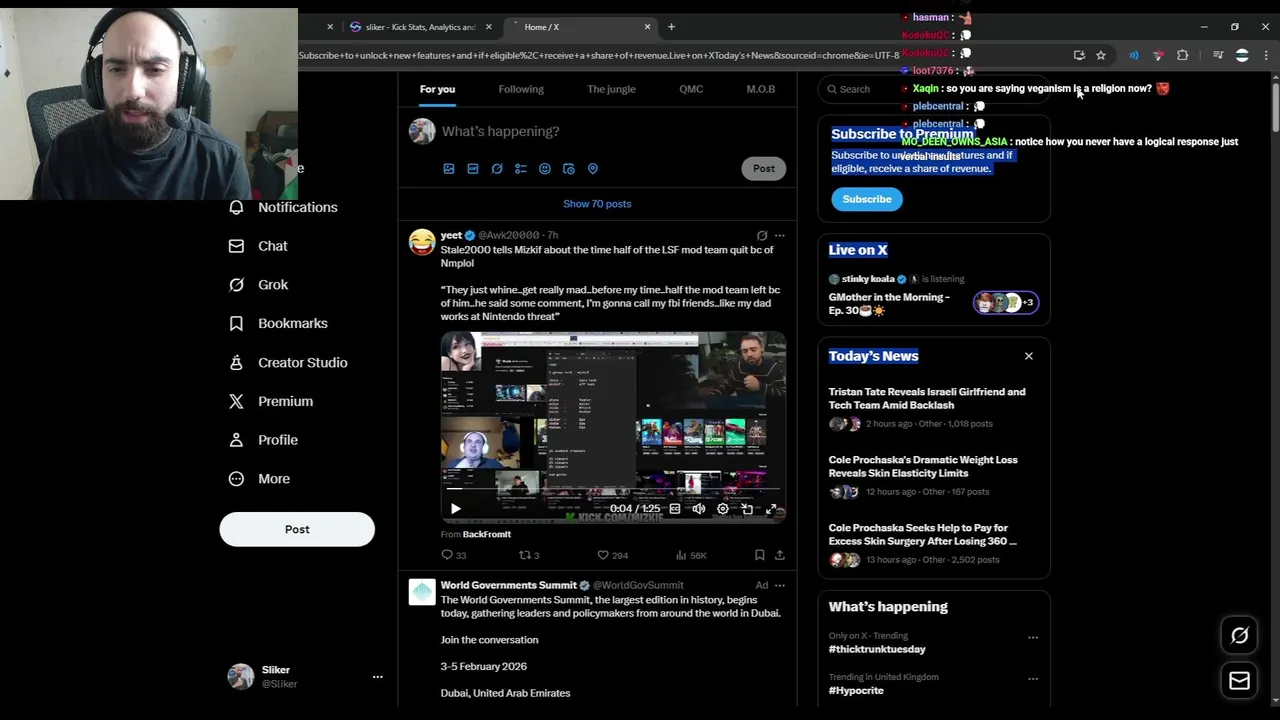Switch to The jungle tab
The width and height of the screenshot is (1280, 720).
coord(611,89)
